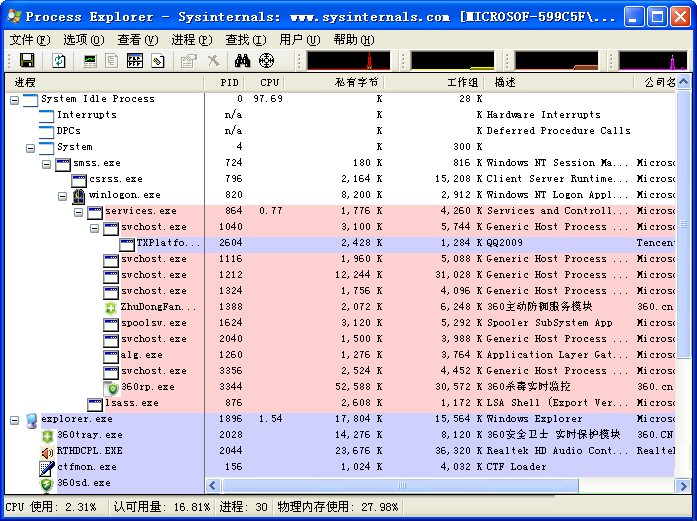Collapse the System Idle Process node
Screen dimensions: 697x521
[x=14, y=99]
